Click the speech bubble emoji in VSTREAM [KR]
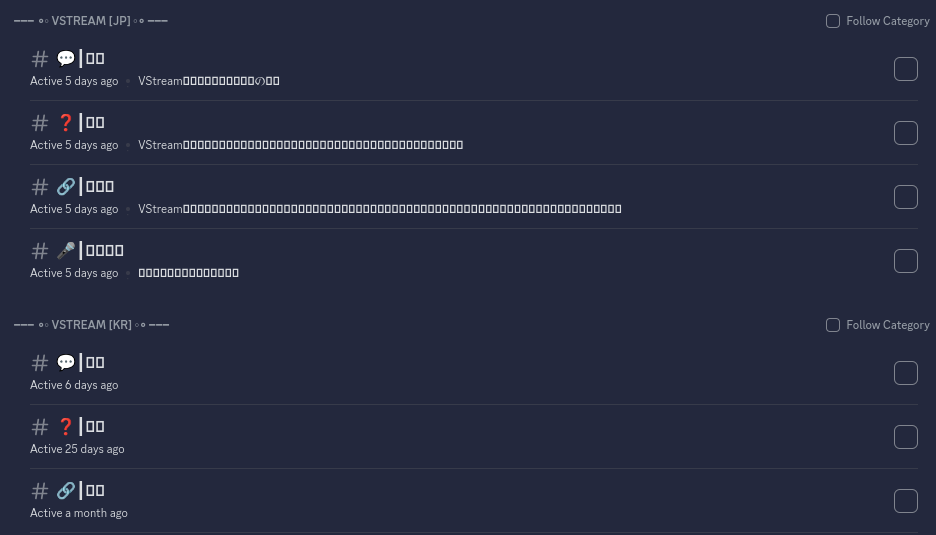Image resolution: width=936 pixels, height=535 pixels. tap(66, 363)
